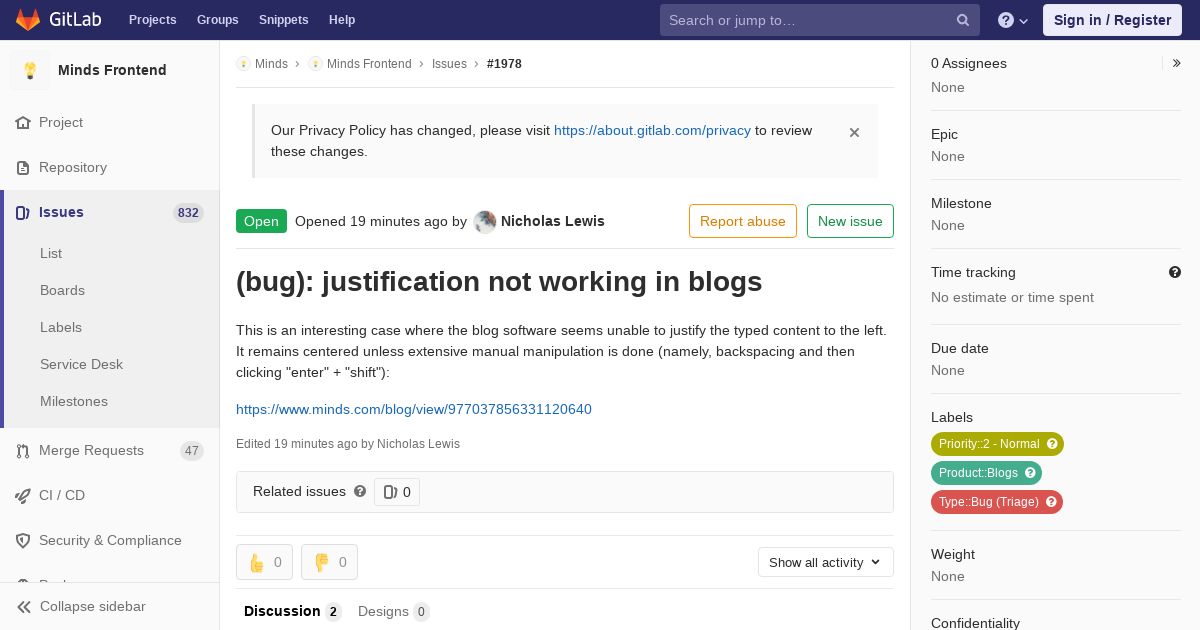Click the Repository file icon
Viewport: 1200px width, 630px height.
[23, 168]
